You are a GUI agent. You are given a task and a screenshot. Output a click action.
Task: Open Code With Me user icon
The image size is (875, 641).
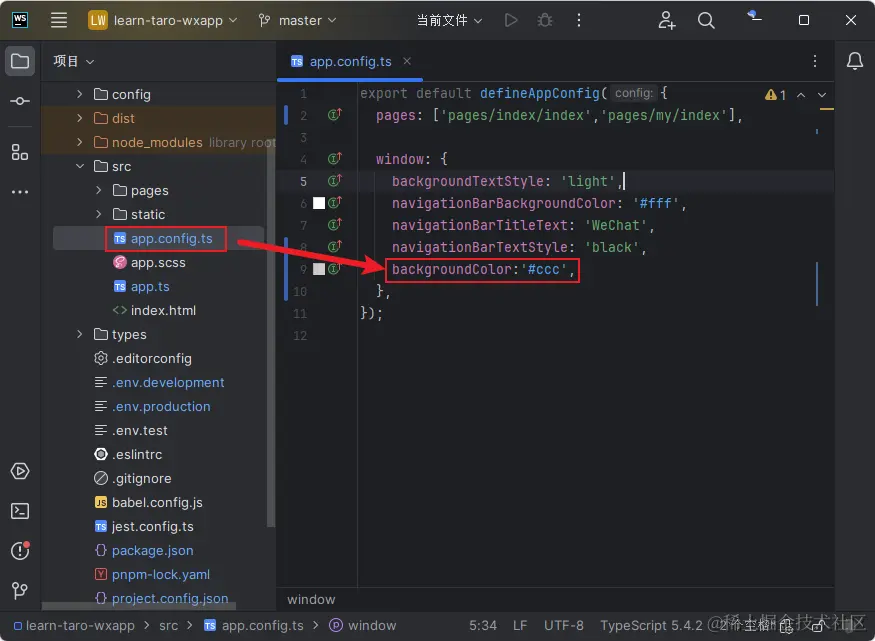click(666, 21)
